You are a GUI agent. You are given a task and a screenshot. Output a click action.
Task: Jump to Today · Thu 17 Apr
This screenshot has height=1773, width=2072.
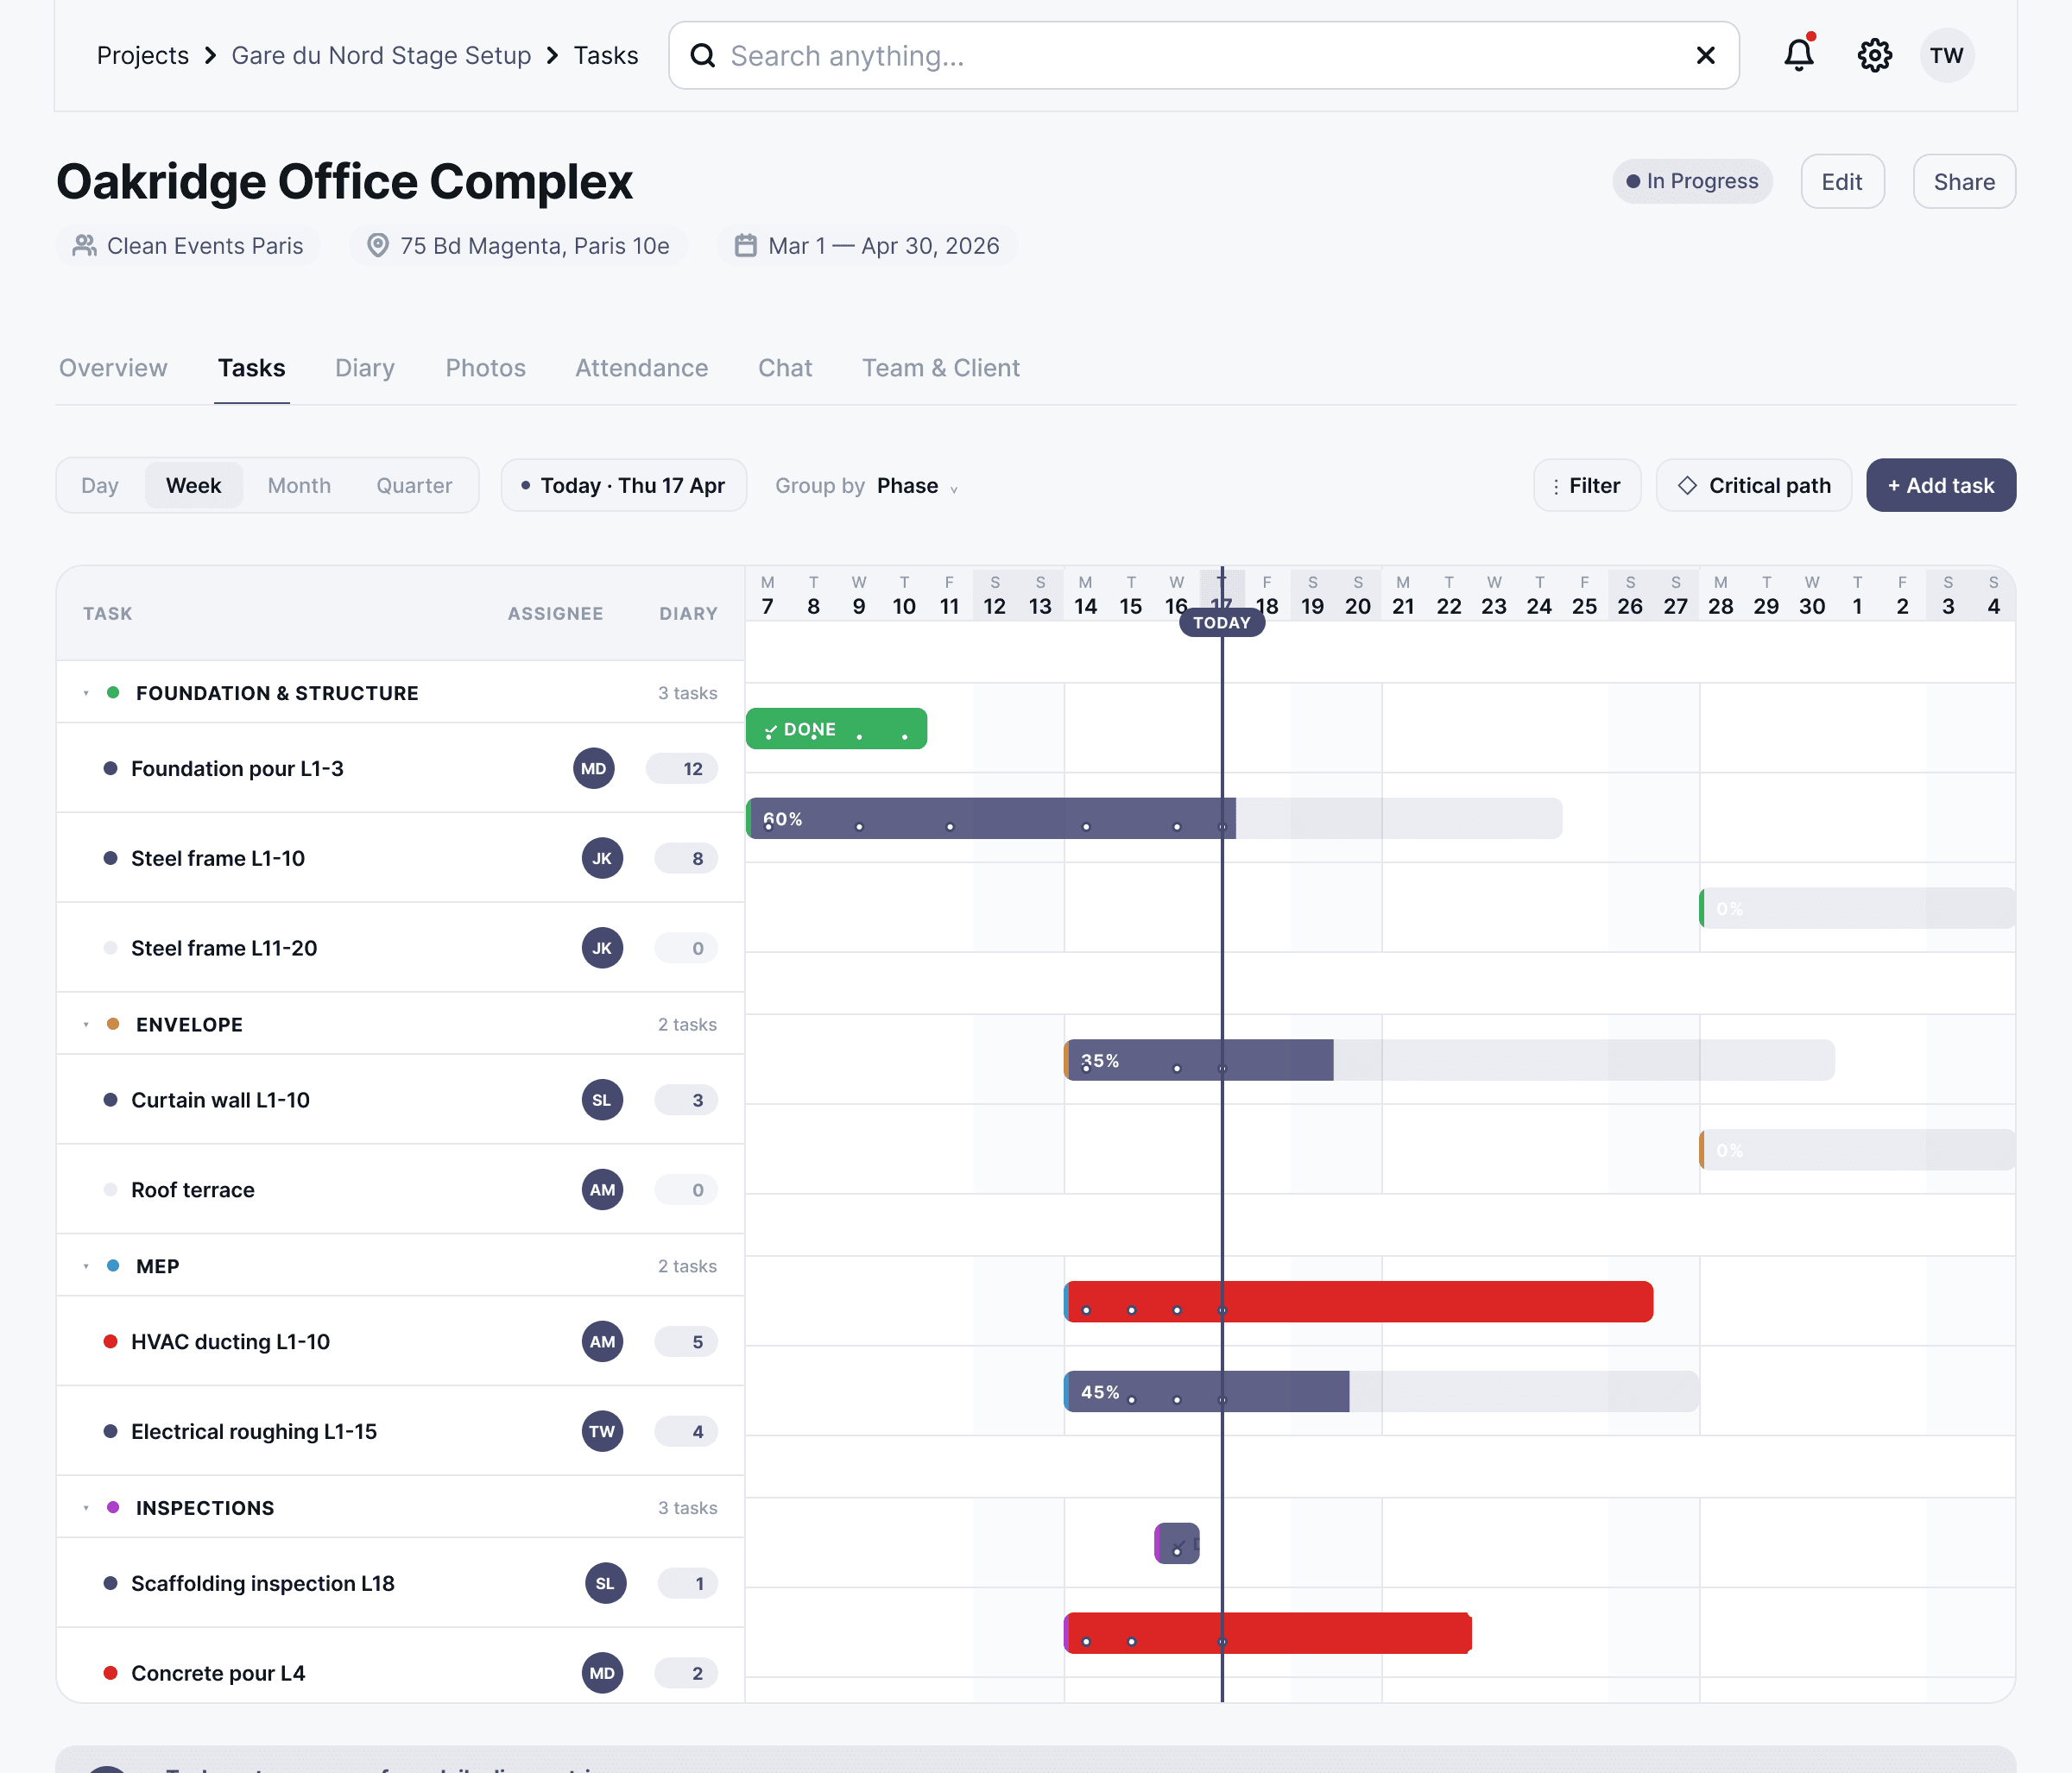[x=623, y=485]
